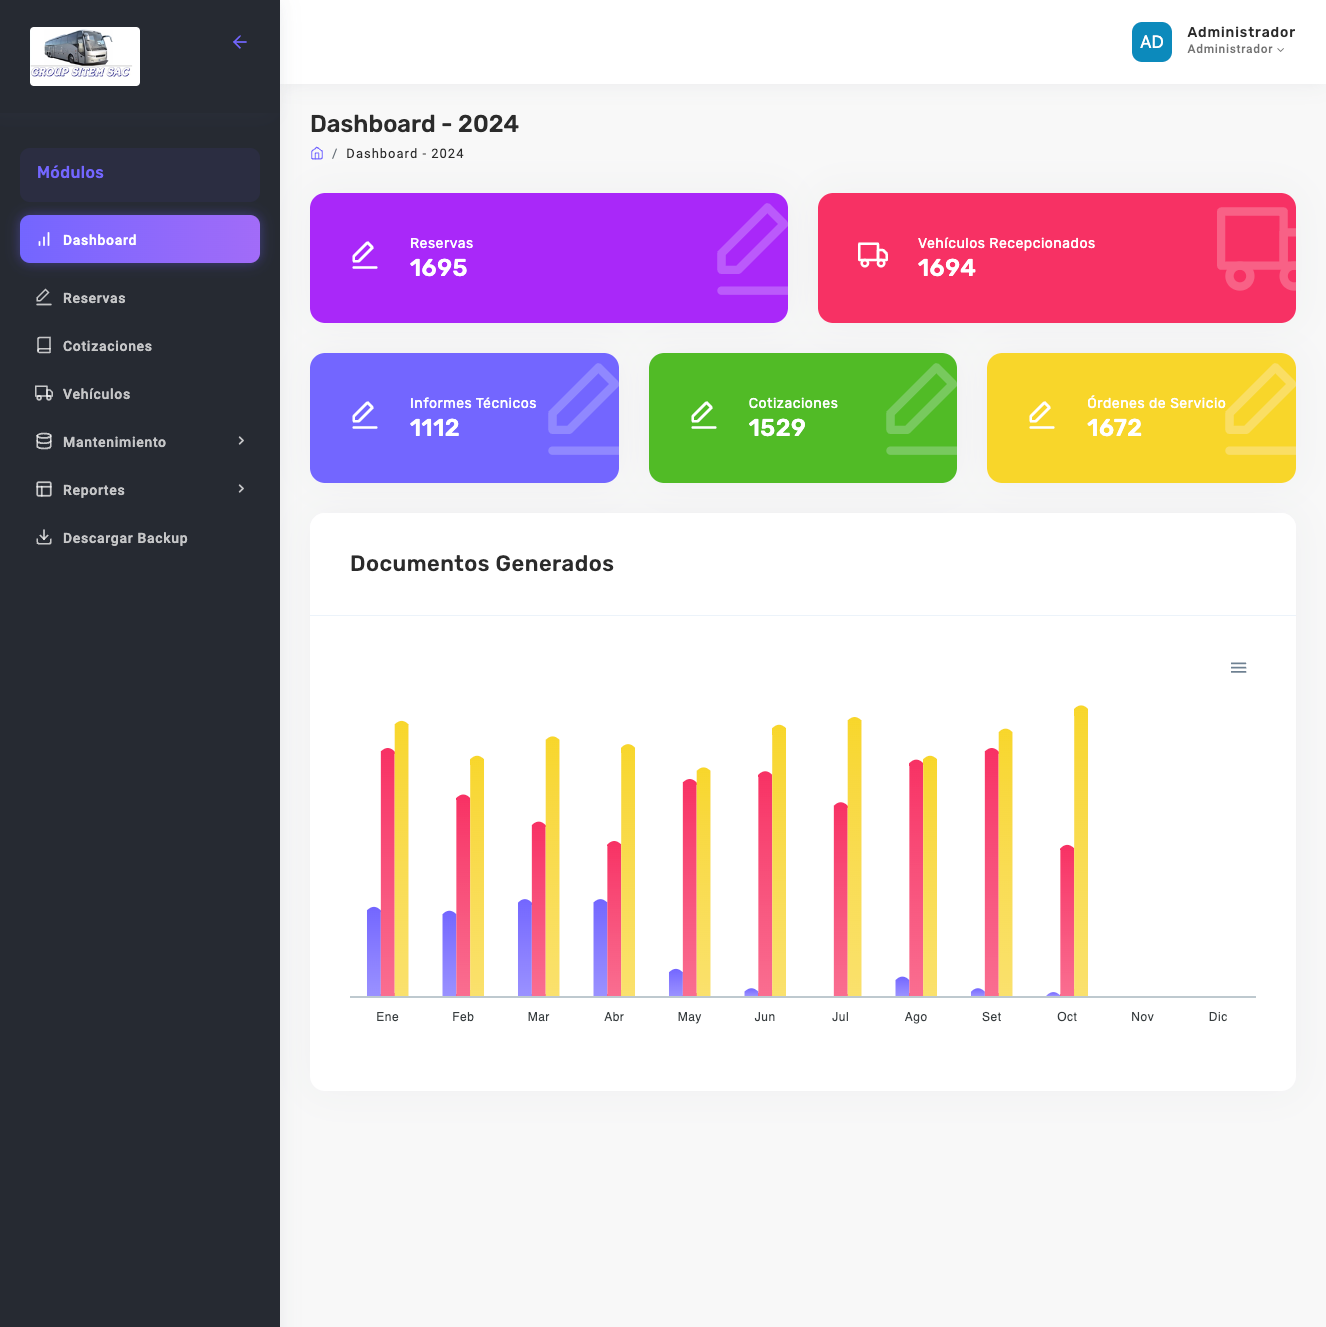
Task: Open the Informes Técnicos 1112 card
Action: pyautogui.click(x=464, y=418)
